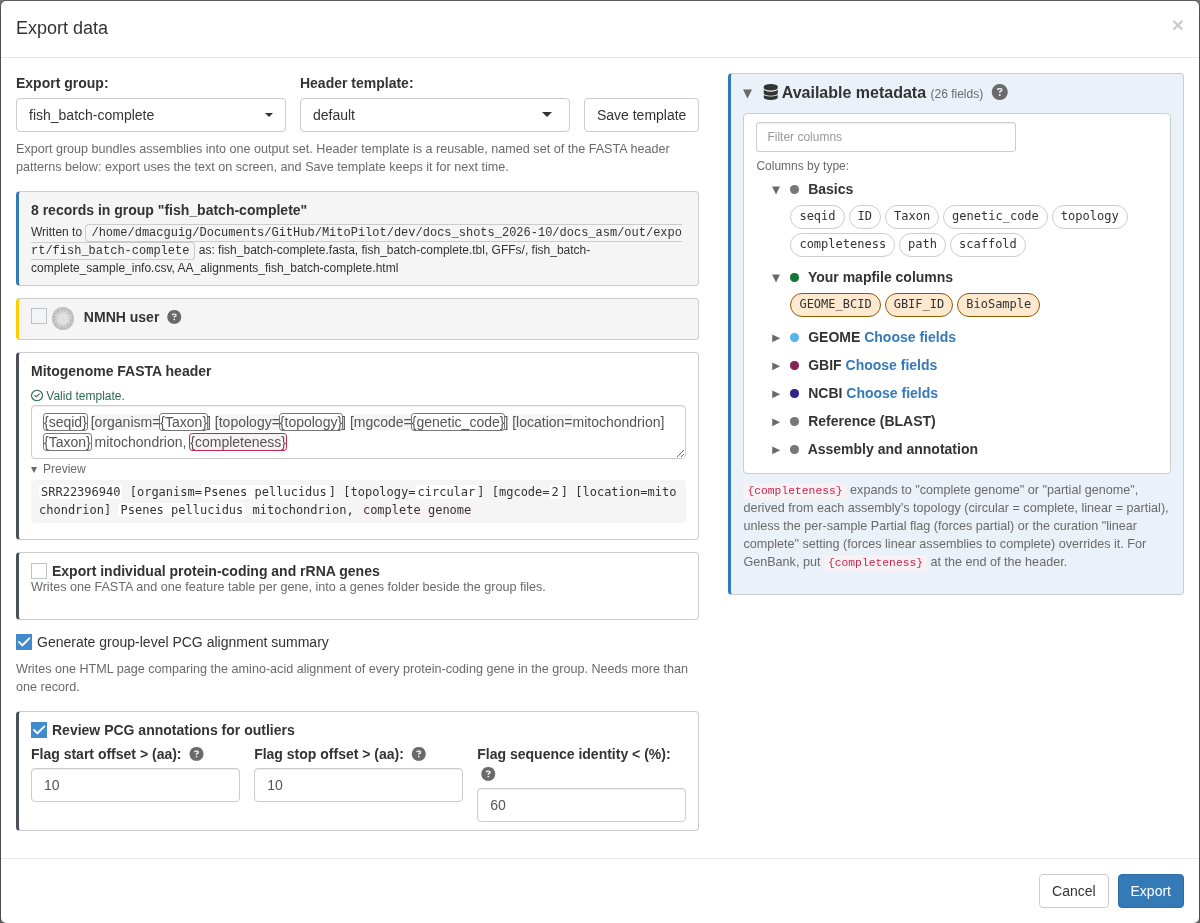Viewport: 1200px width, 923px height.
Task: Insert the BioSample mapfile chip
Action: click(998, 305)
